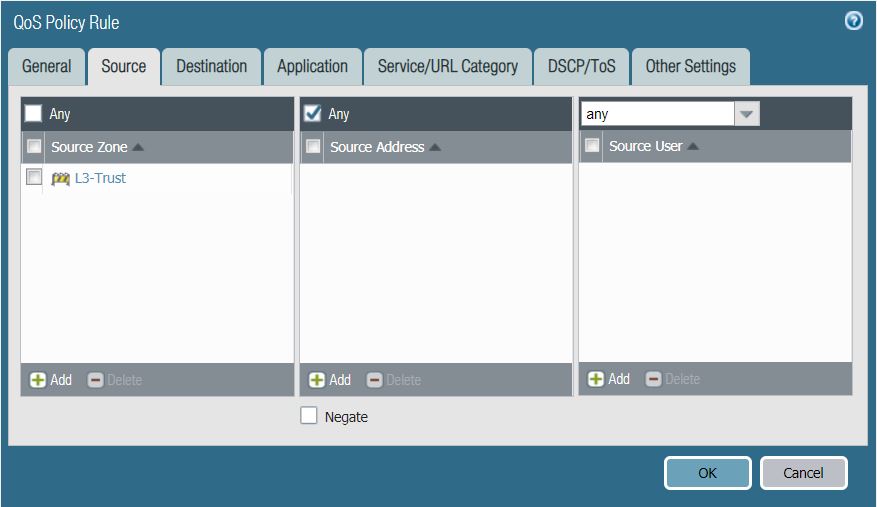This screenshot has width=877, height=507.
Task: Toggle select-all checkbox in Source User header
Action: click(x=592, y=145)
